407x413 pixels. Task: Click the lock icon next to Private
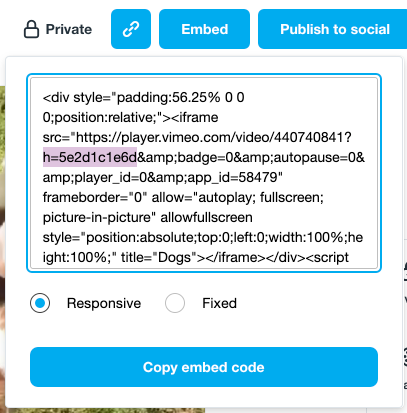tap(31, 29)
